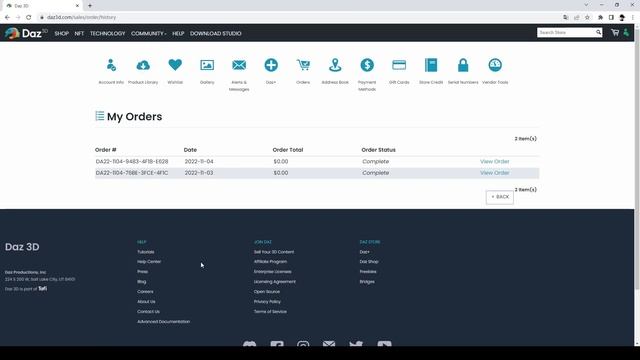Viewport: 640px width, 360px height.
Task: Open the tab search chevron in title bar
Action: pyautogui.click(x=586, y=5)
